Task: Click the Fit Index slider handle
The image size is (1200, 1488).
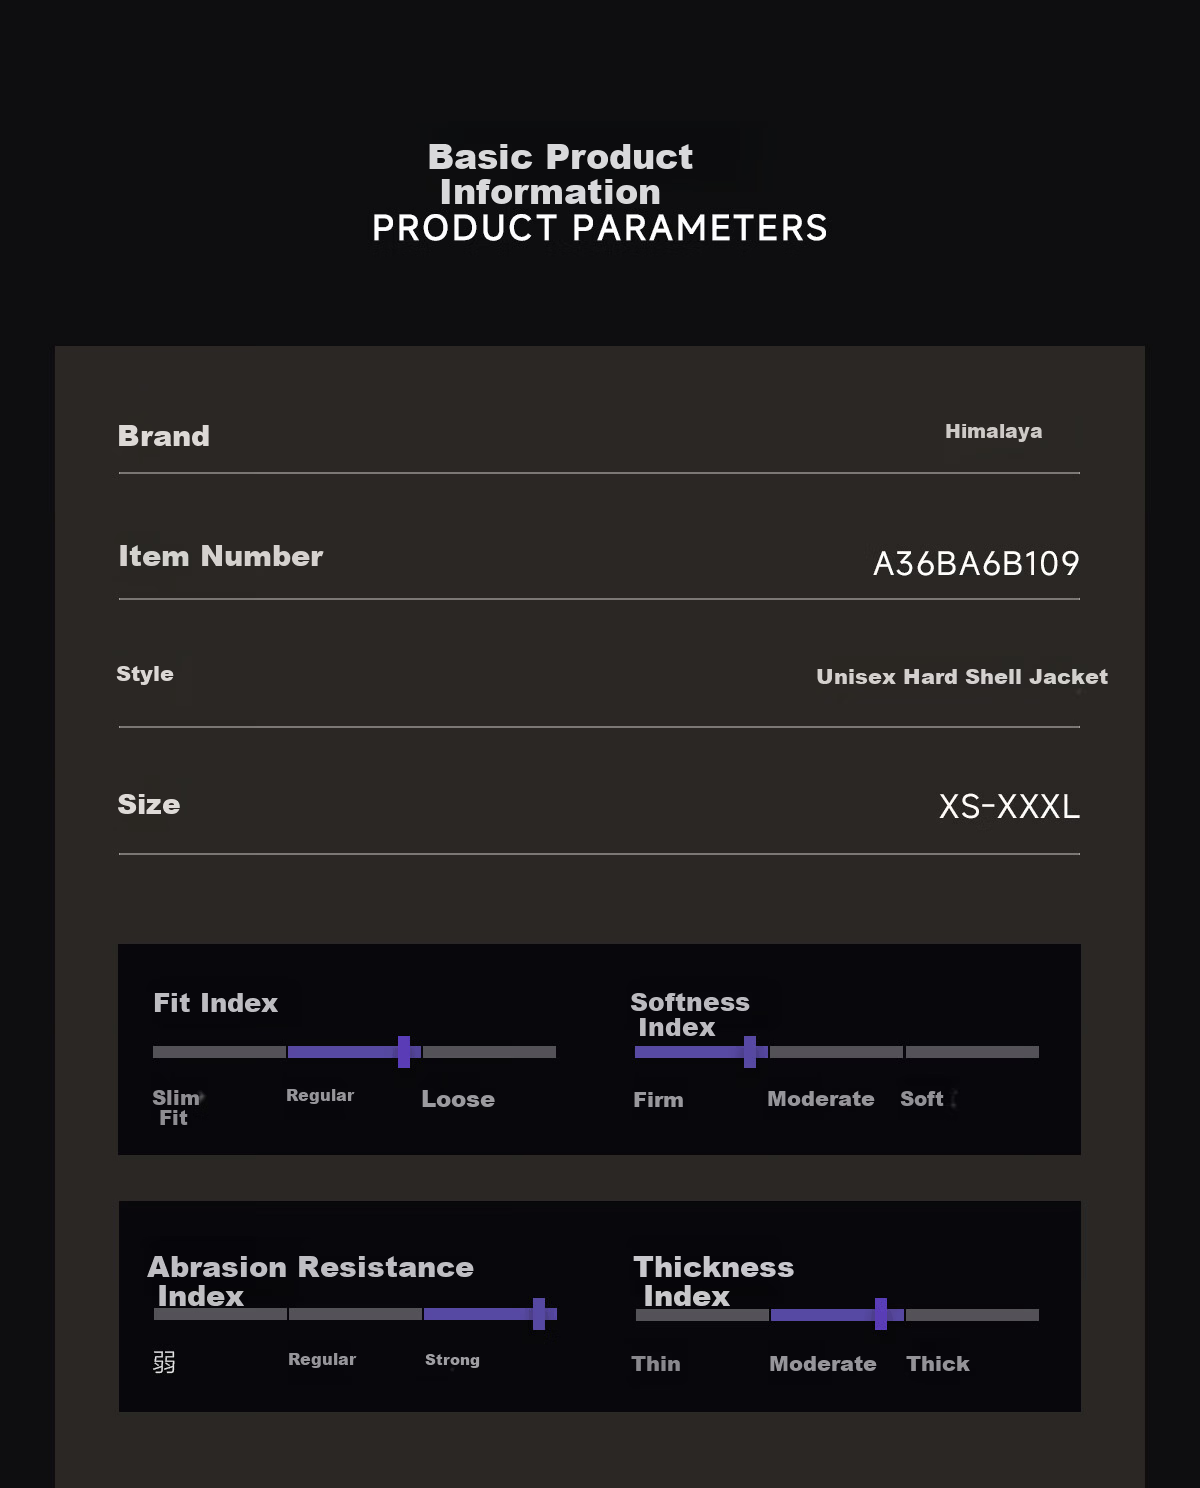Action: click(404, 1052)
